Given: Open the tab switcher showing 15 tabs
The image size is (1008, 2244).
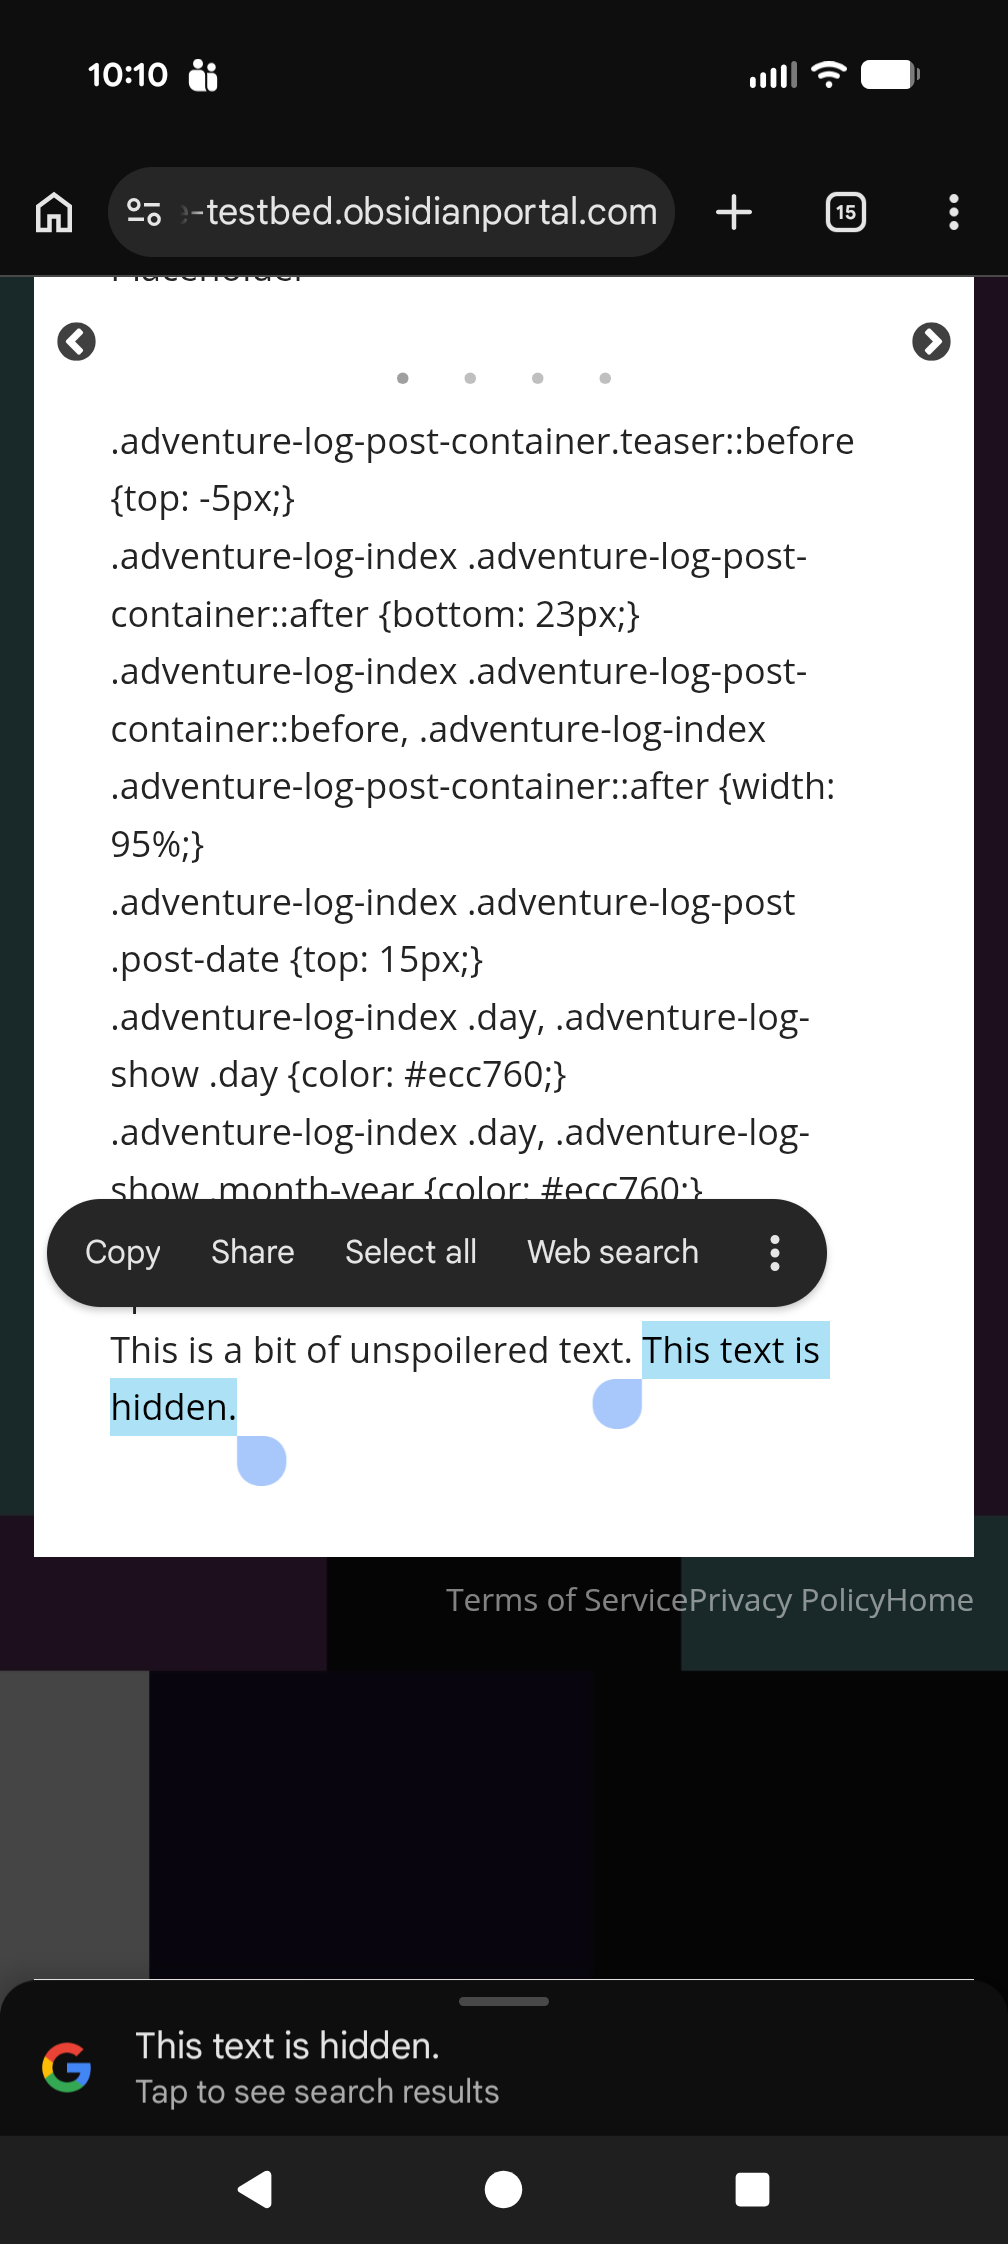Looking at the screenshot, I should 846,212.
